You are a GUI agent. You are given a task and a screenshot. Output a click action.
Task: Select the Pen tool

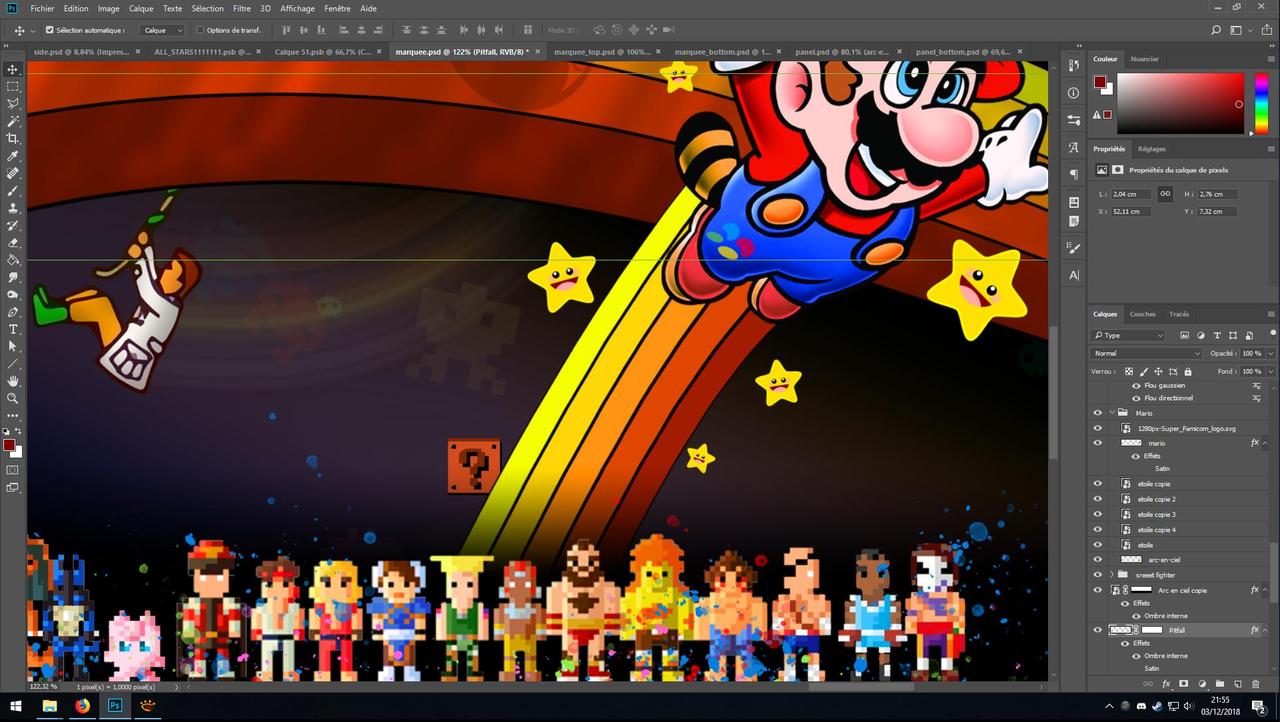tap(13, 312)
